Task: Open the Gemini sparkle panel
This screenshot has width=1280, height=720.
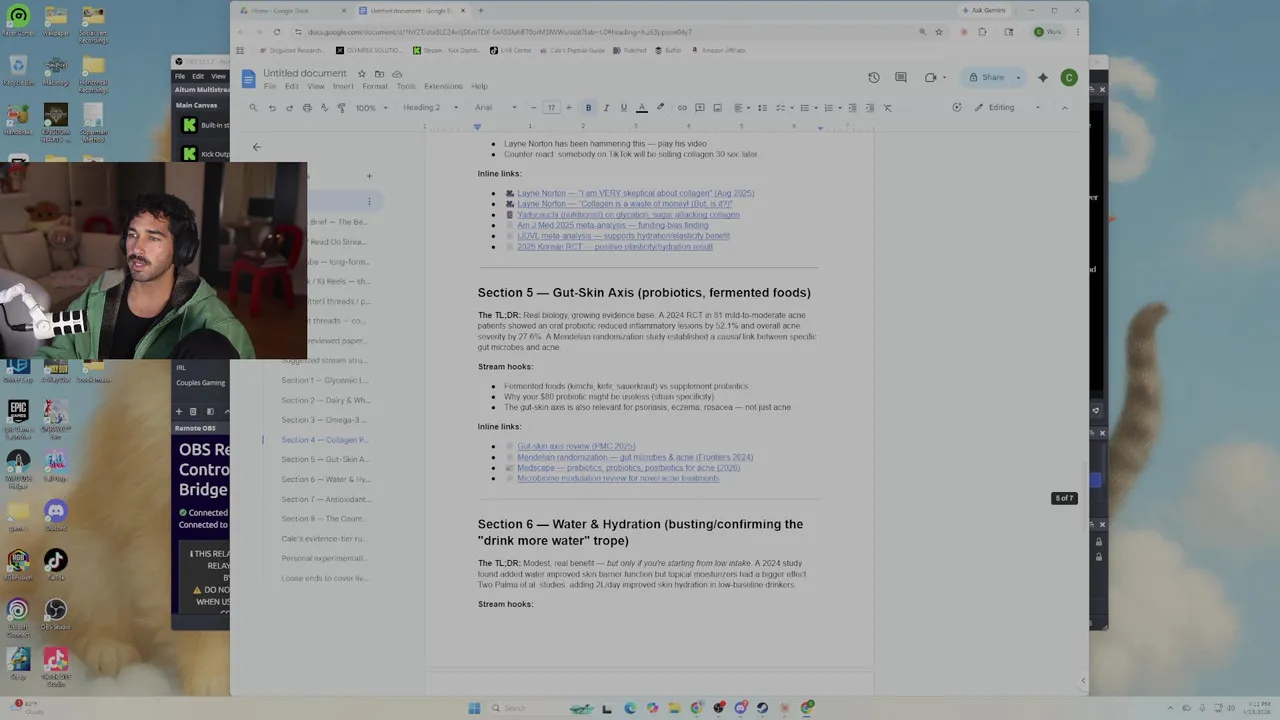Action: point(1043,78)
